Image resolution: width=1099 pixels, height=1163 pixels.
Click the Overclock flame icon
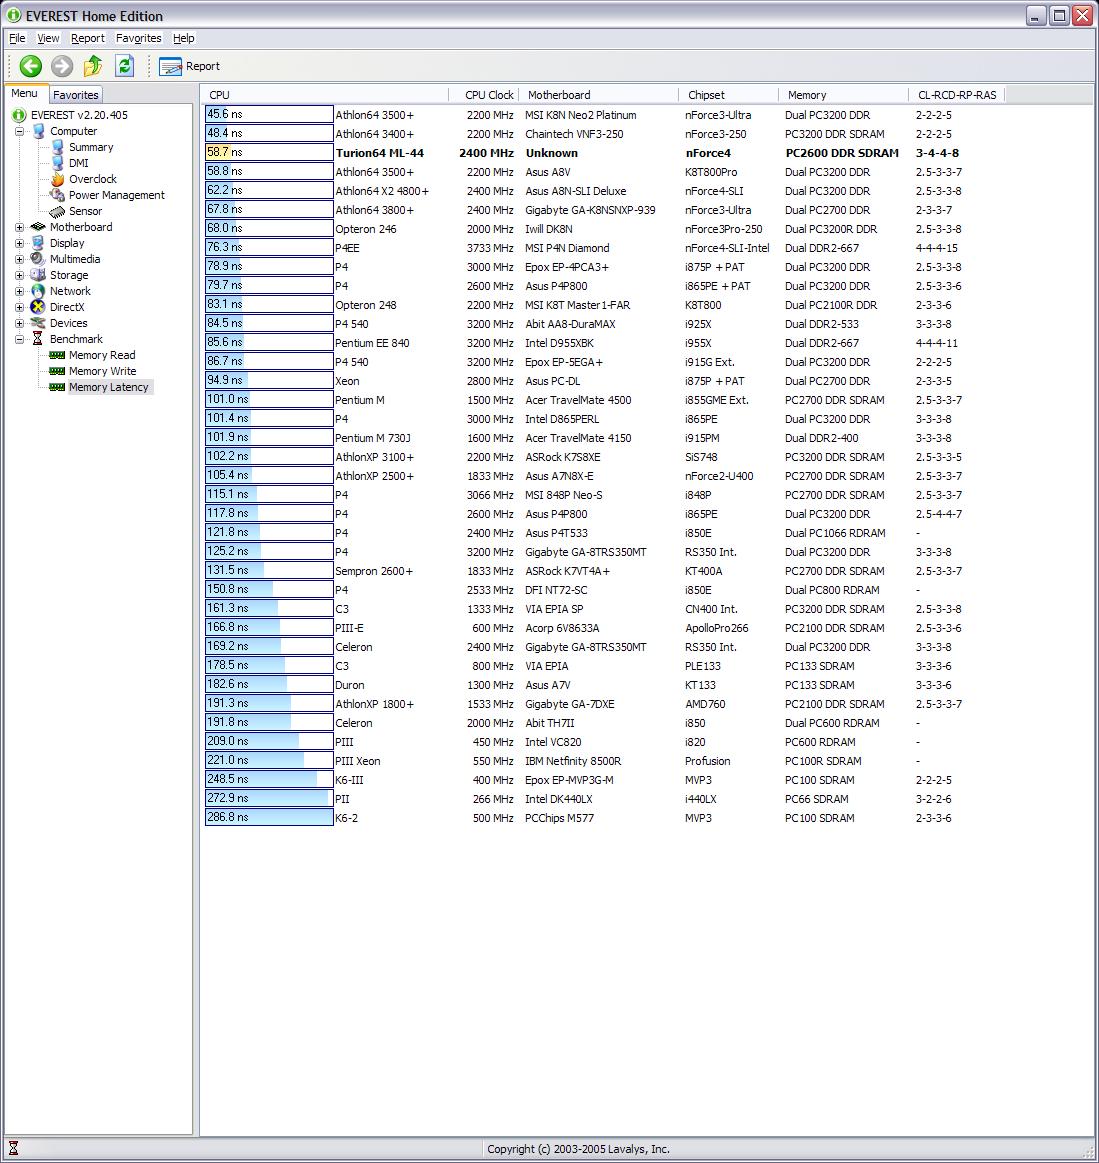58,179
